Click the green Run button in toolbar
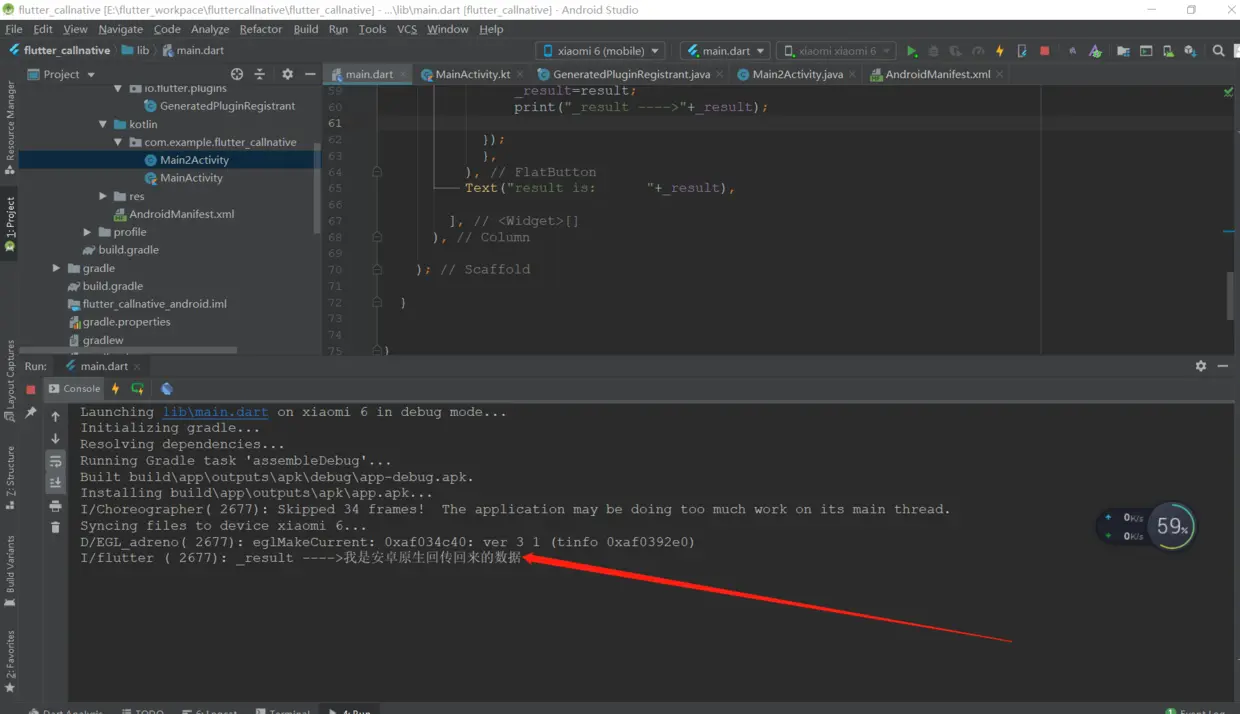The width and height of the screenshot is (1240, 714). pos(912,51)
